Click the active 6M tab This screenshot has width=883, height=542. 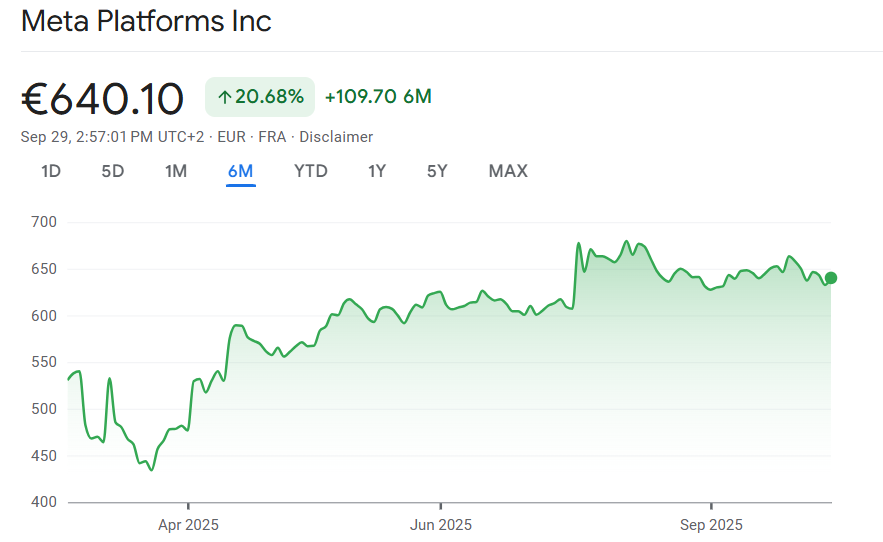tap(240, 171)
